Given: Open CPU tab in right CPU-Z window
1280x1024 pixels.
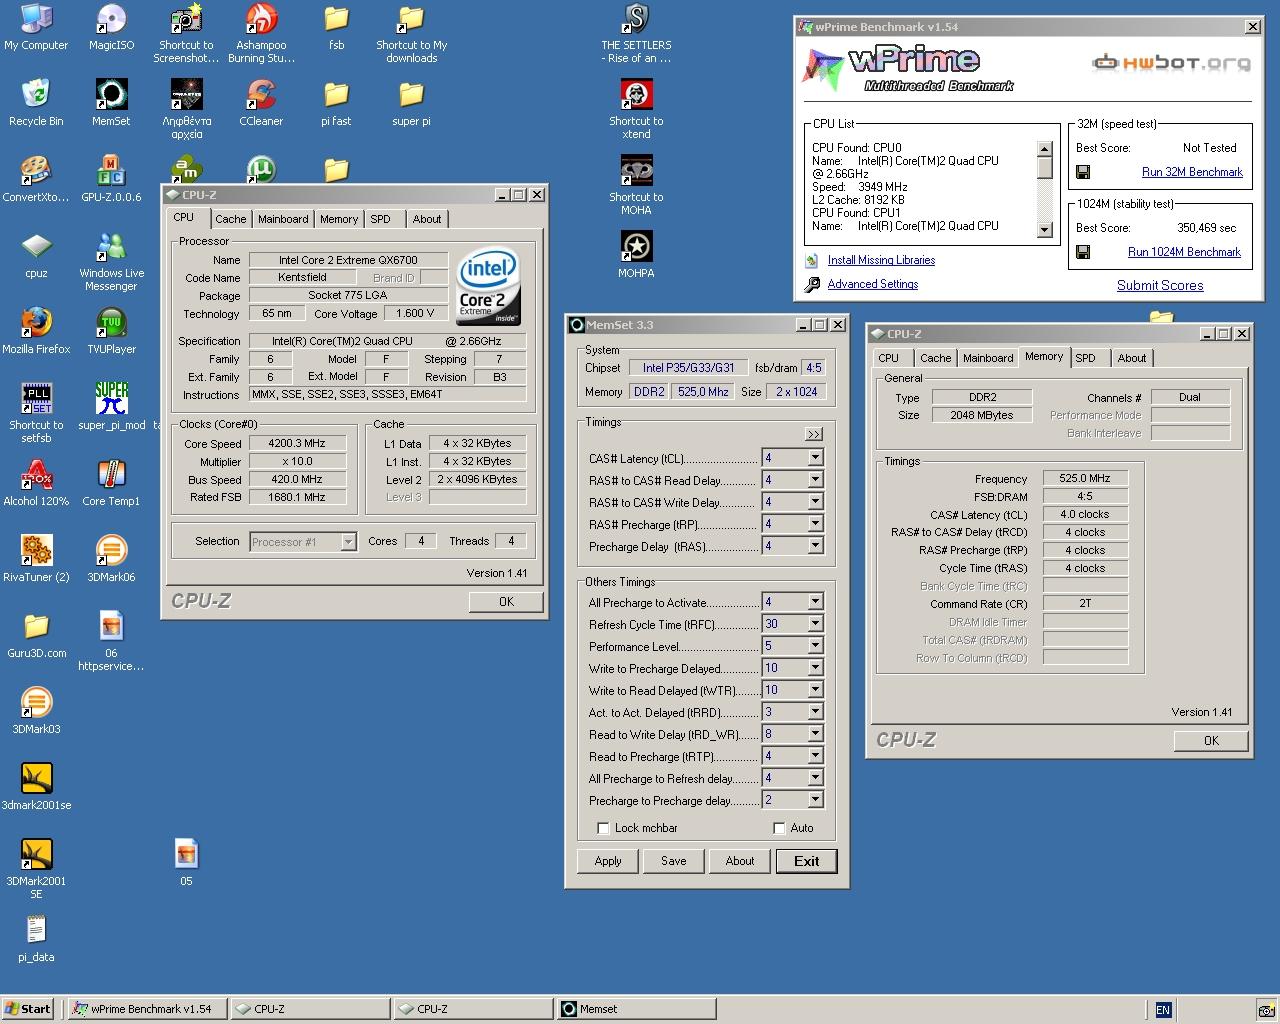Looking at the screenshot, I should coord(888,358).
